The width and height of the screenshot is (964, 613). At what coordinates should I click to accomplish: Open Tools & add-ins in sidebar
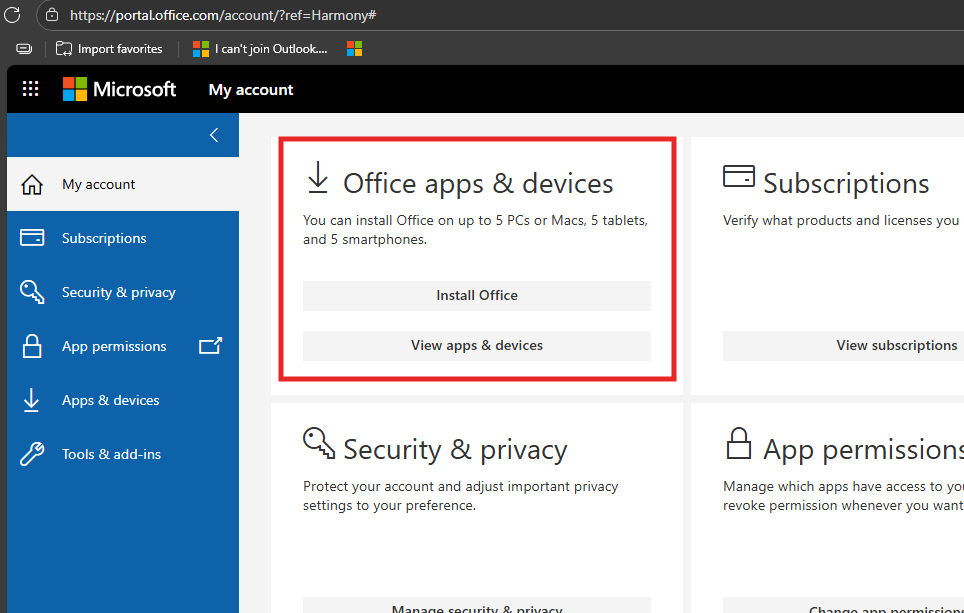123,454
